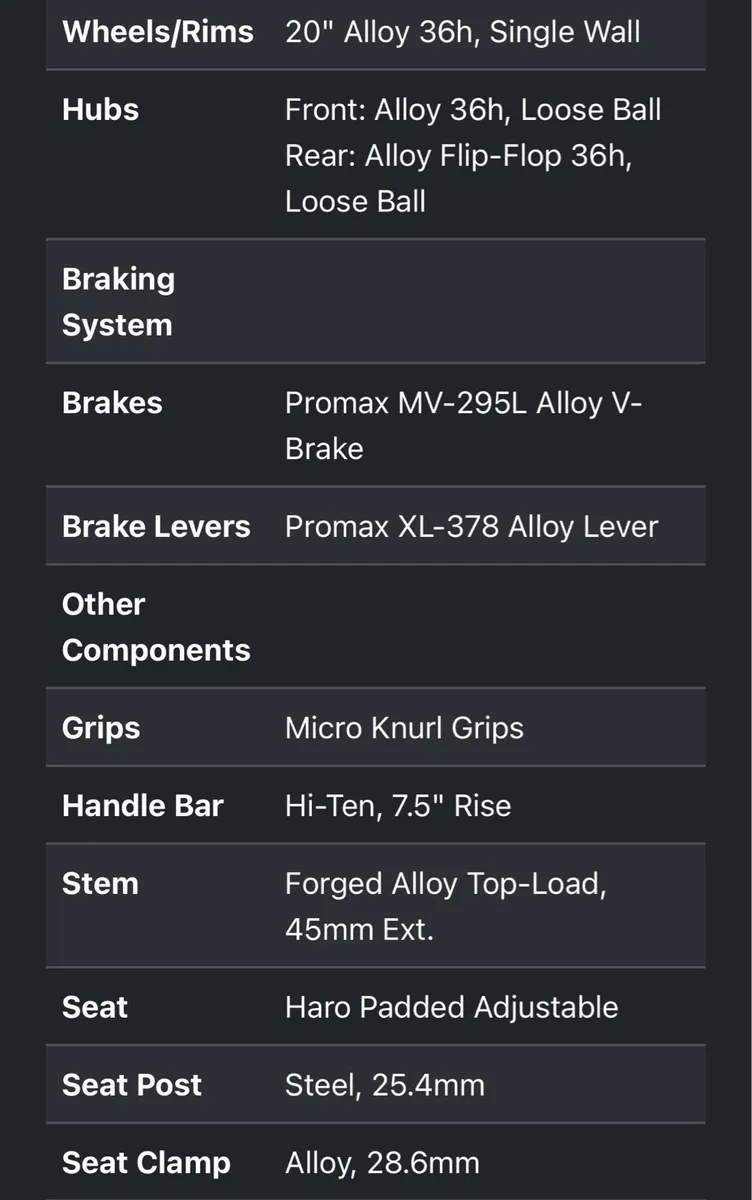The width and height of the screenshot is (752, 1200).
Task: Select the Promax XL-378 Alloy Lever text
Action: coord(471,527)
